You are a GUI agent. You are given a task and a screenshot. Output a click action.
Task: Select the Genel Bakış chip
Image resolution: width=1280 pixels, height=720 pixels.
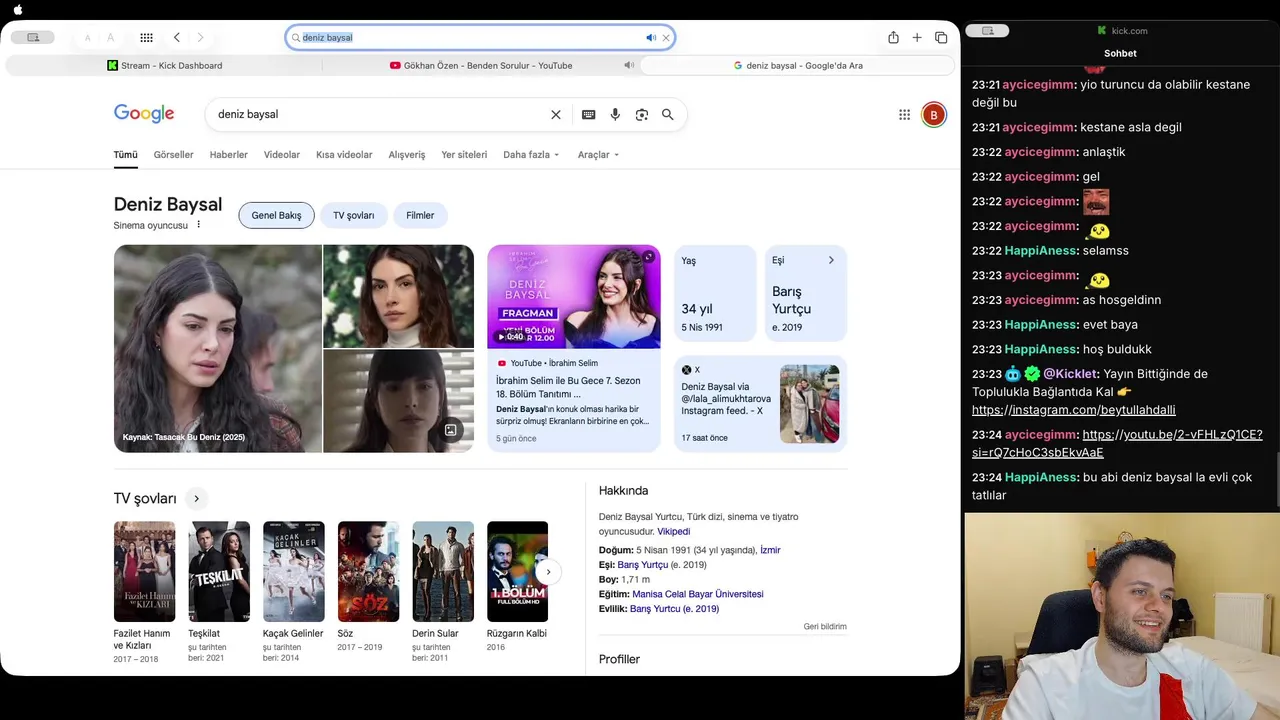click(276, 215)
